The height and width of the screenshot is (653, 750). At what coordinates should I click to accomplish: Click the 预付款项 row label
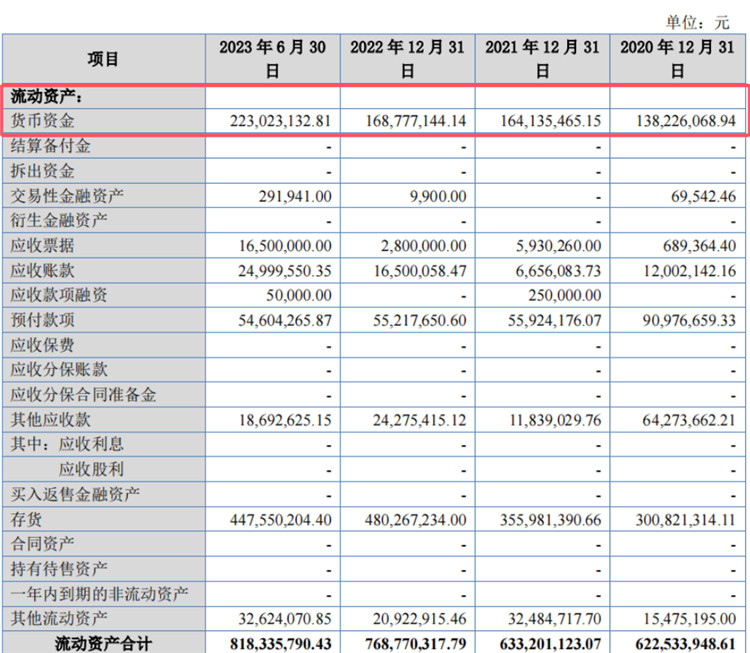point(42,320)
